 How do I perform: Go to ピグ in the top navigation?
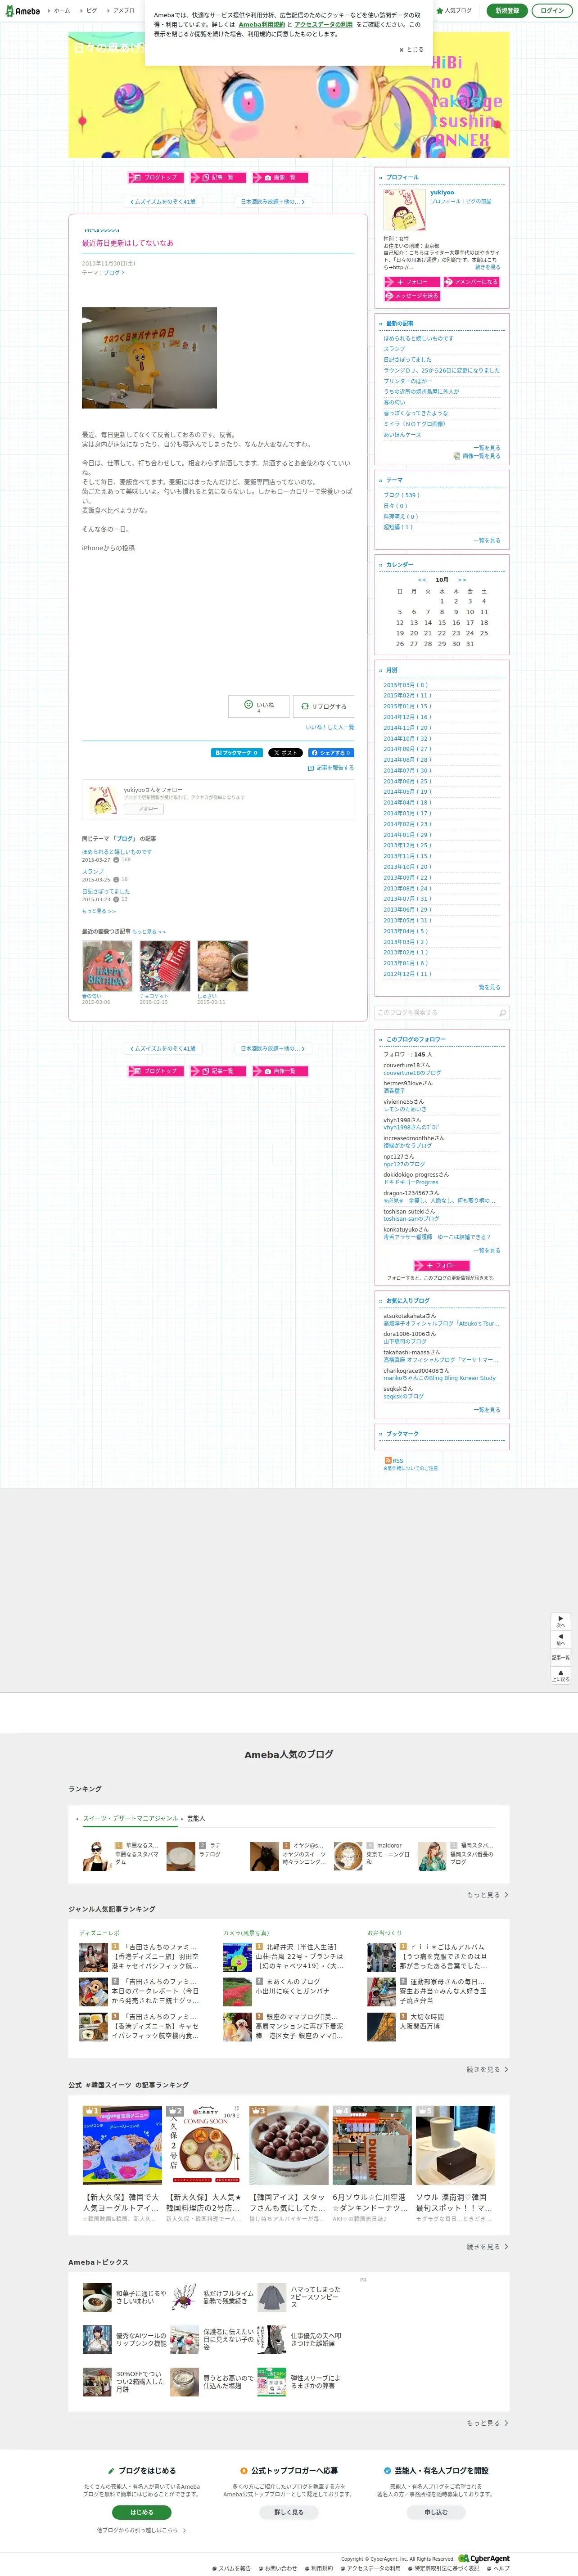[91, 11]
